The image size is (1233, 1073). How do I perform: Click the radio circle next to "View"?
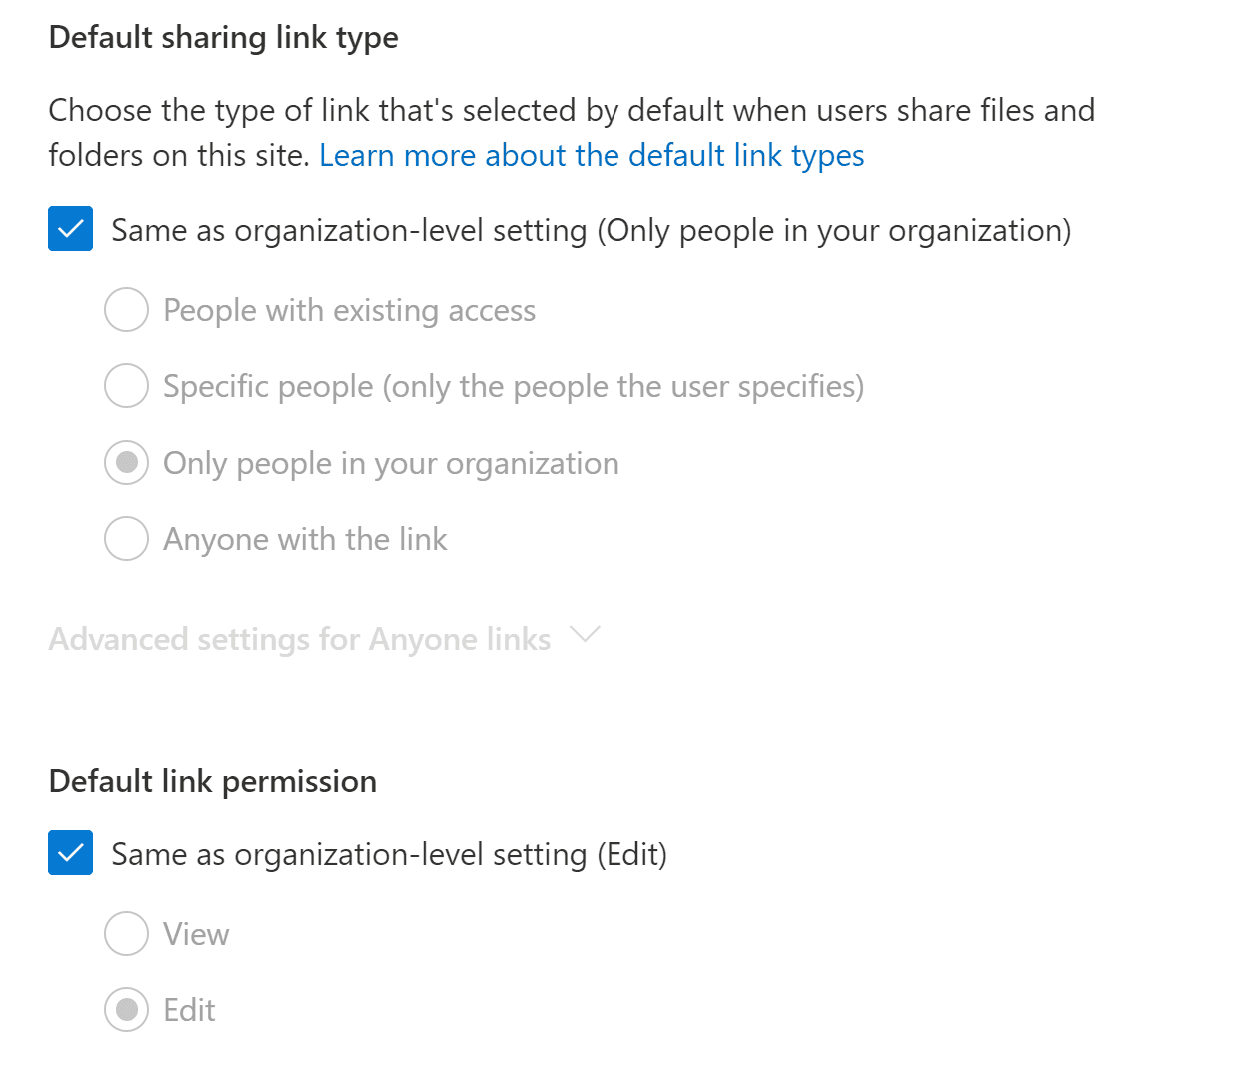(x=126, y=933)
